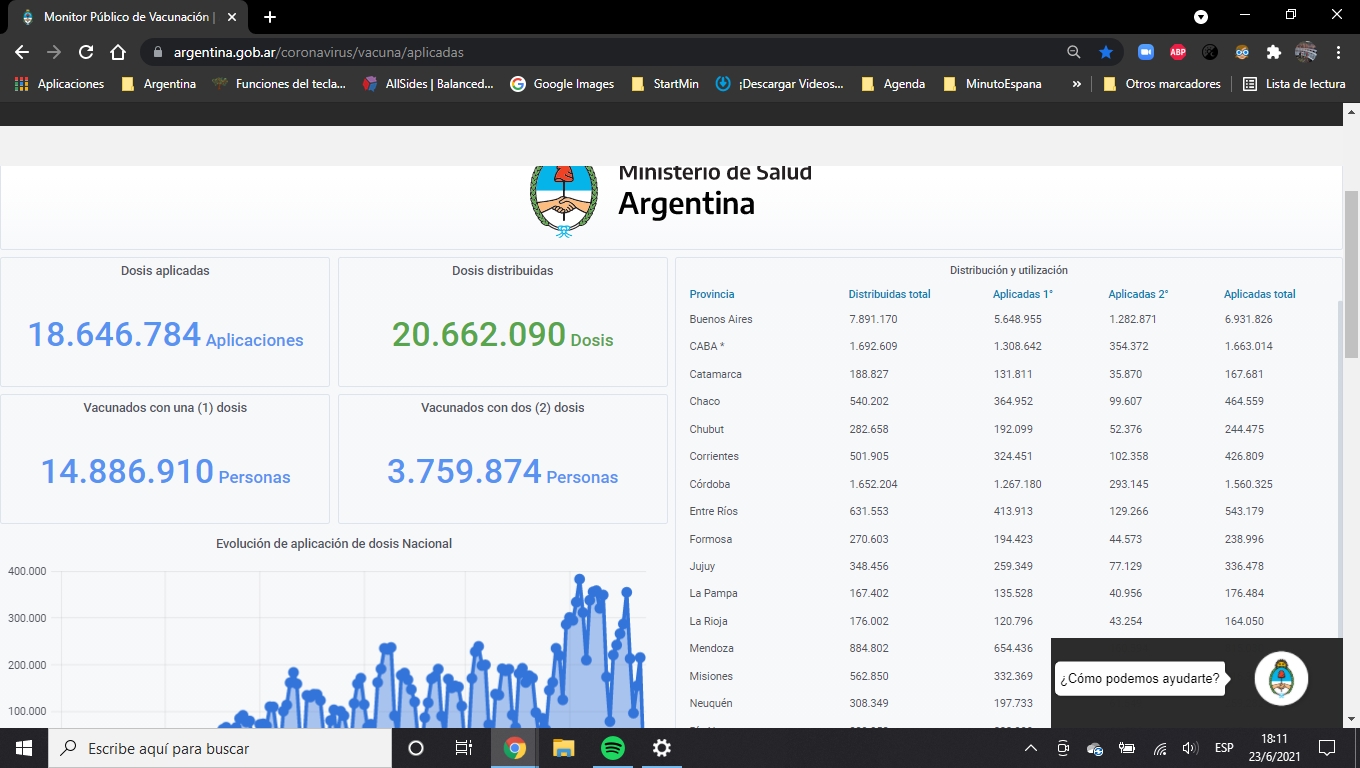The height and width of the screenshot is (768, 1360).
Task: Open File Explorer from the taskbar
Action: pos(564,748)
